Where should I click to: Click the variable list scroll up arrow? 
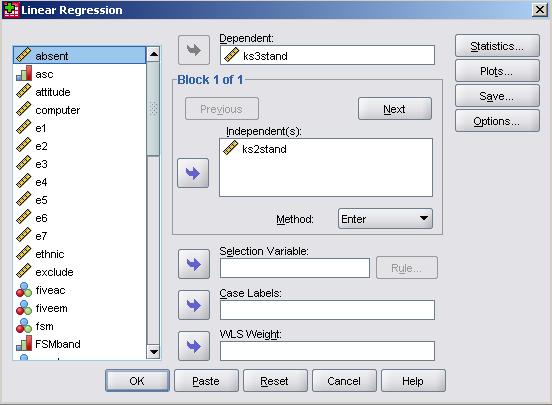coord(153,54)
